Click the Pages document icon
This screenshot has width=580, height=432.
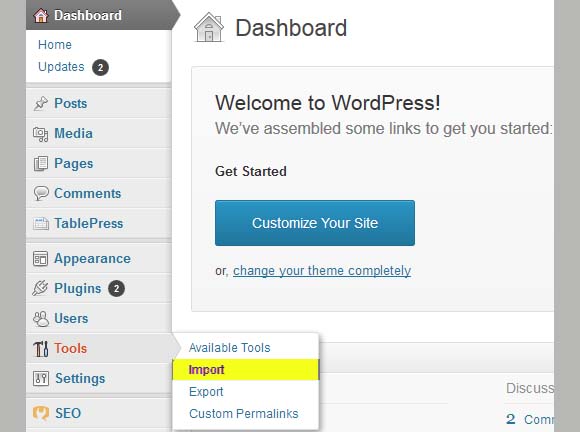(41, 163)
